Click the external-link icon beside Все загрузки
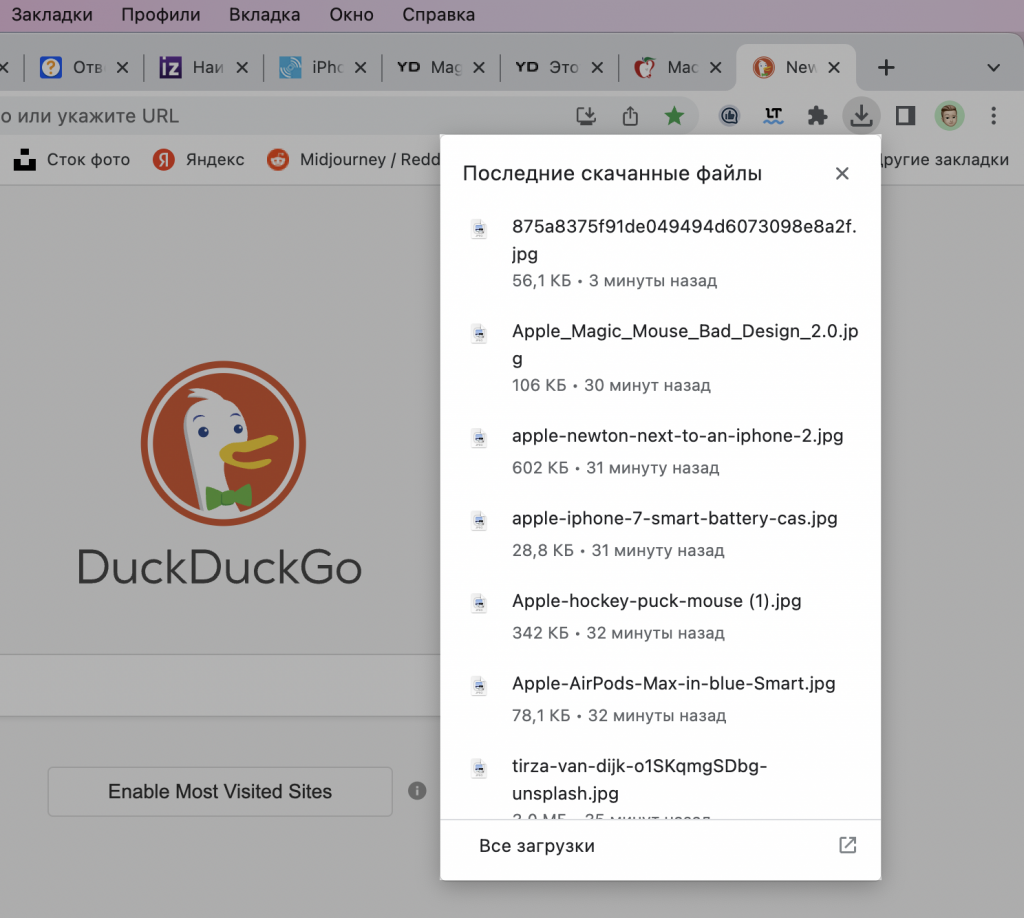Image resolution: width=1024 pixels, height=918 pixels. 846,845
